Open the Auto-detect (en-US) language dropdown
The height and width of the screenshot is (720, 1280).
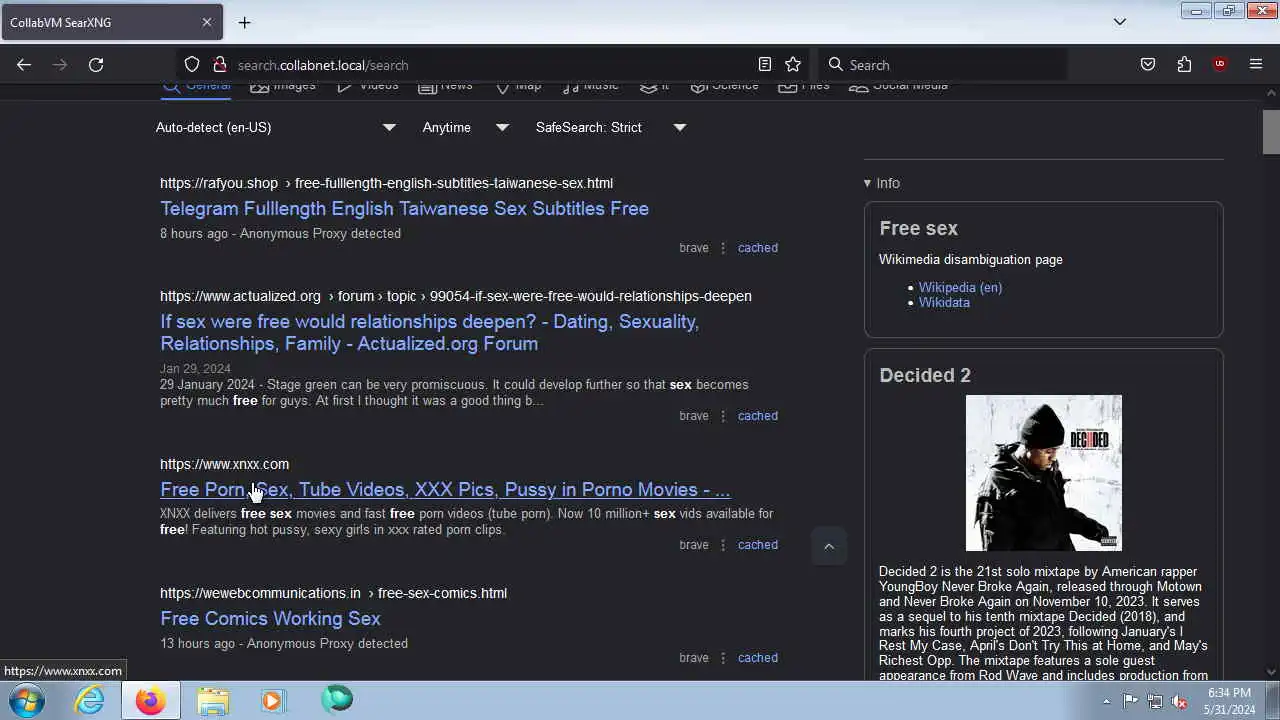(x=276, y=127)
